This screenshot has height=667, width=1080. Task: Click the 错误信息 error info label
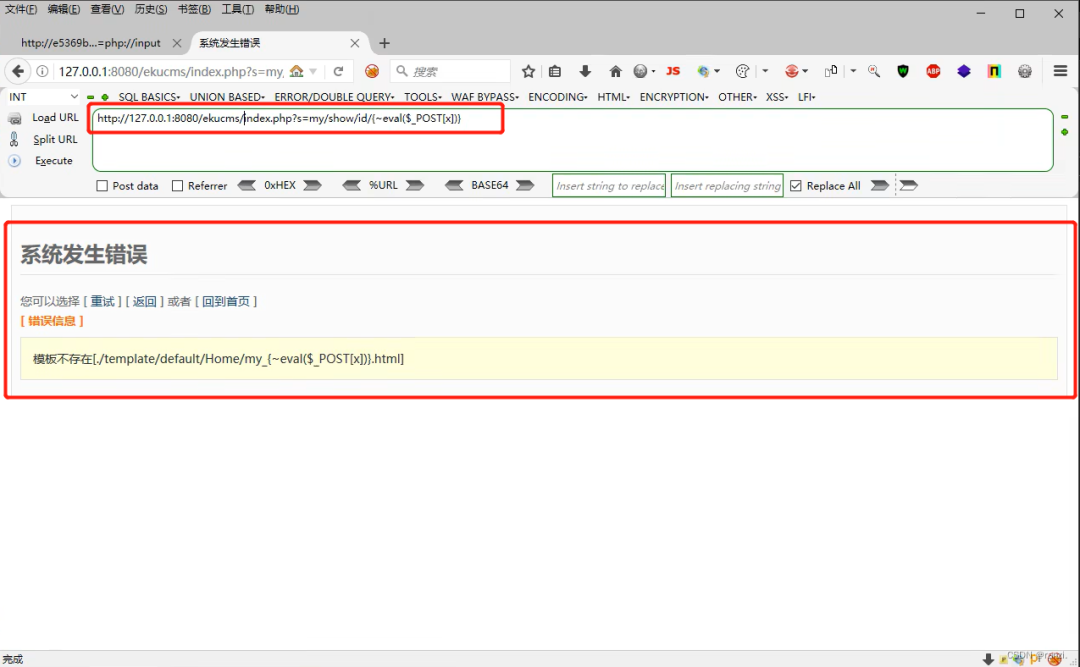[52, 320]
